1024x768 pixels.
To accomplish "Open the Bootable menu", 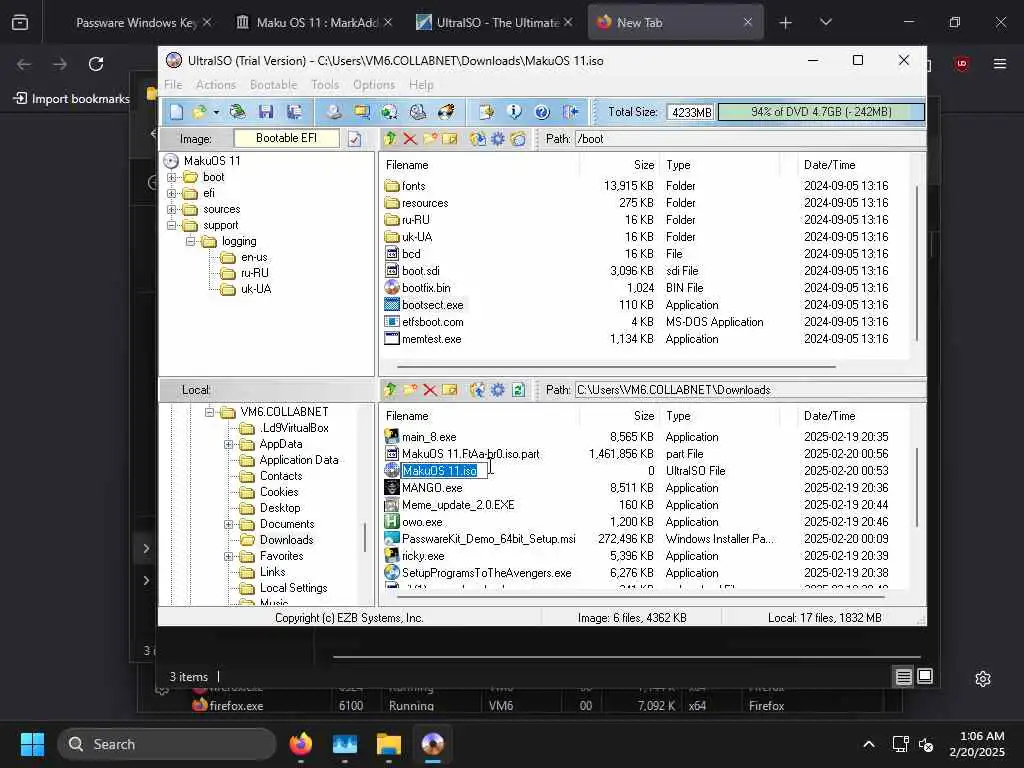I will 273,85.
